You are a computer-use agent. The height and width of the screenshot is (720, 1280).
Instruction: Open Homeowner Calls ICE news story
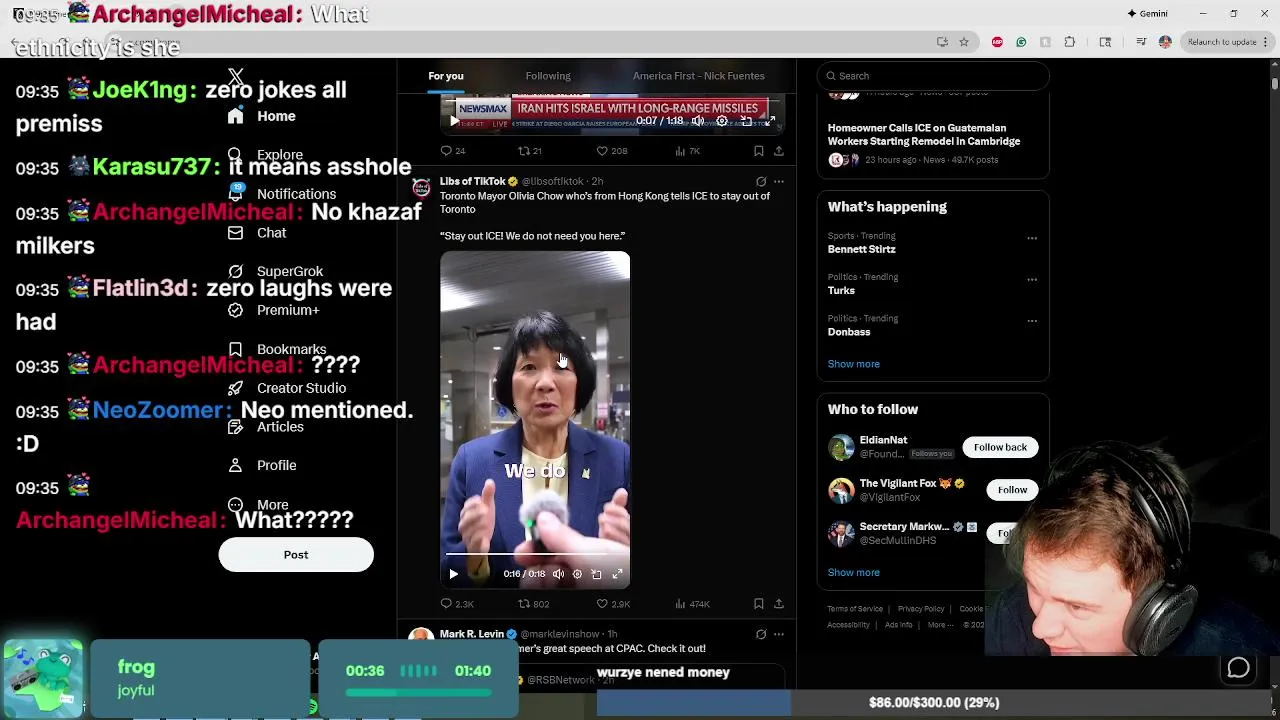click(924, 135)
